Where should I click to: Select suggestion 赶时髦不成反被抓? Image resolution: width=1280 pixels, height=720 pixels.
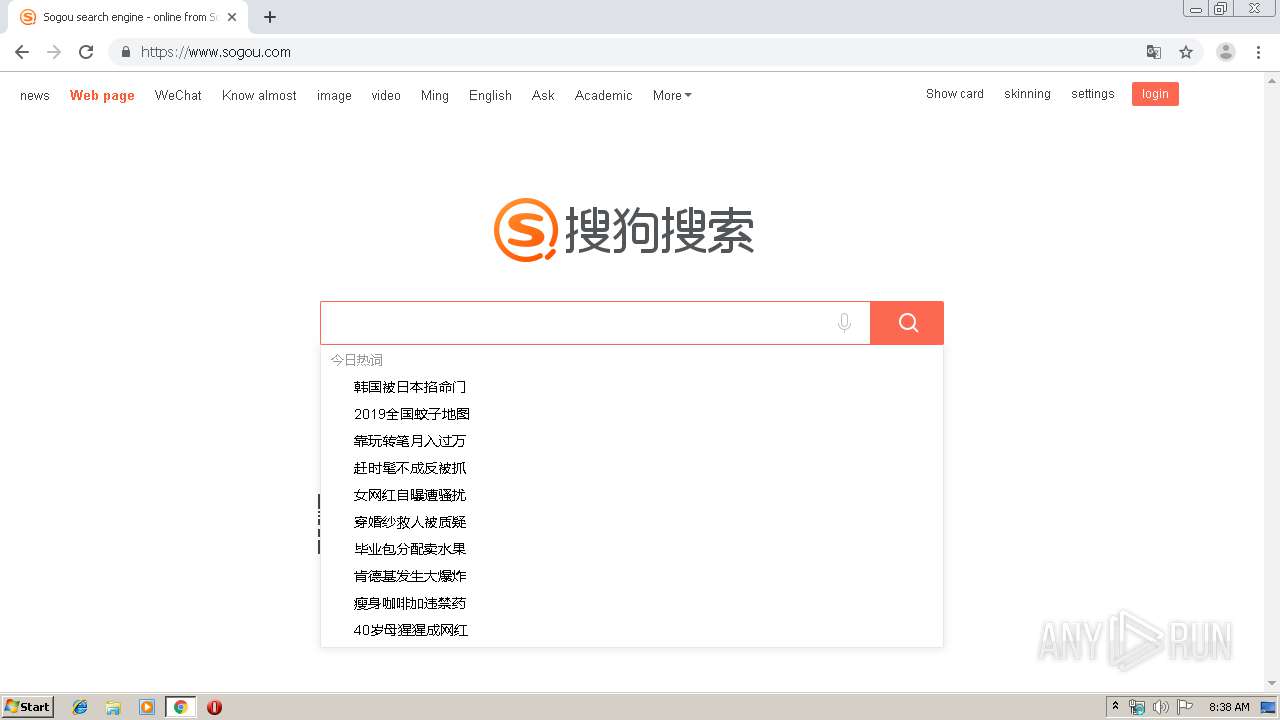410,468
